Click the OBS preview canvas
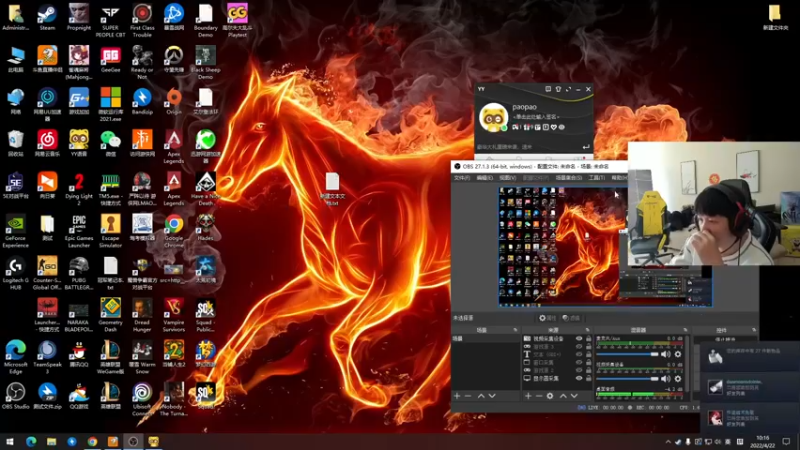Screen dimensions: 800x450 [x=605, y=247]
